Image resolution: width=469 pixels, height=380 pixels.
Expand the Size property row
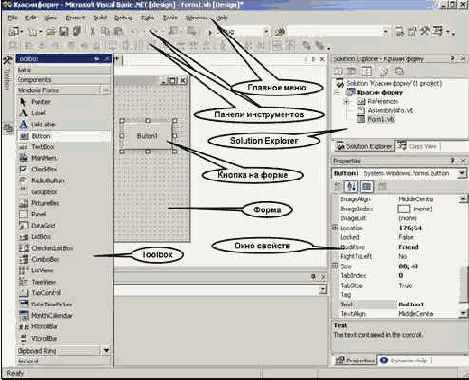(x=335, y=266)
